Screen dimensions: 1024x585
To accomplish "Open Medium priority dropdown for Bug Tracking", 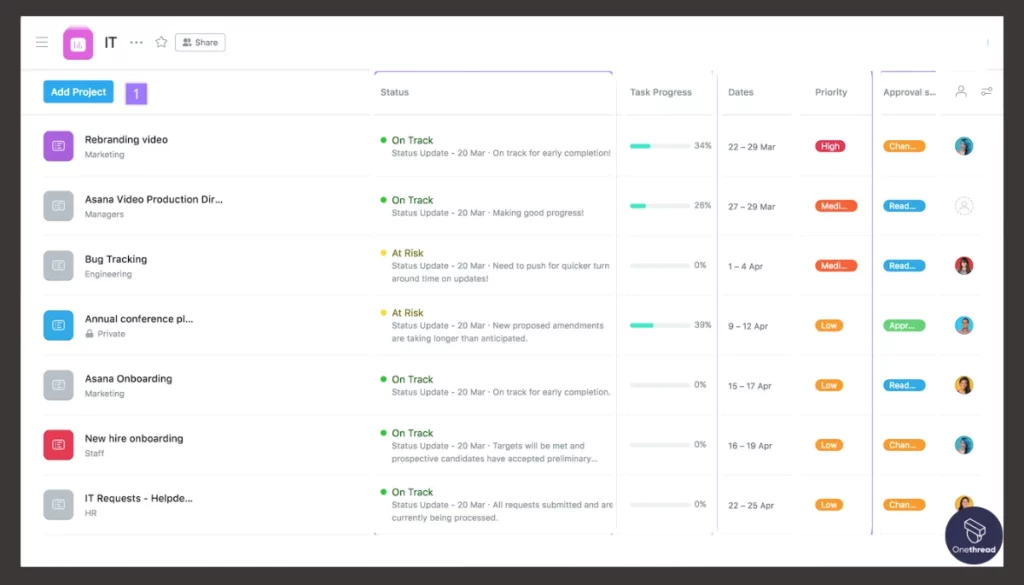I will click(836, 266).
